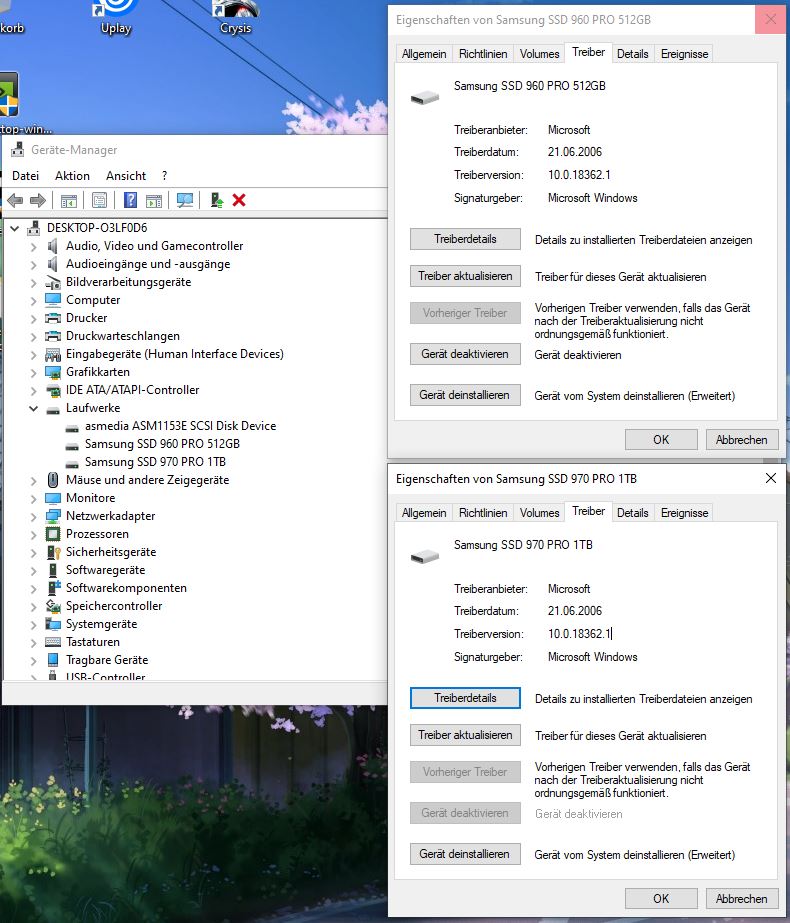The image size is (790, 923).
Task: Open Richtlinien tab in 970 PRO properties
Action: click(x=483, y=513)
